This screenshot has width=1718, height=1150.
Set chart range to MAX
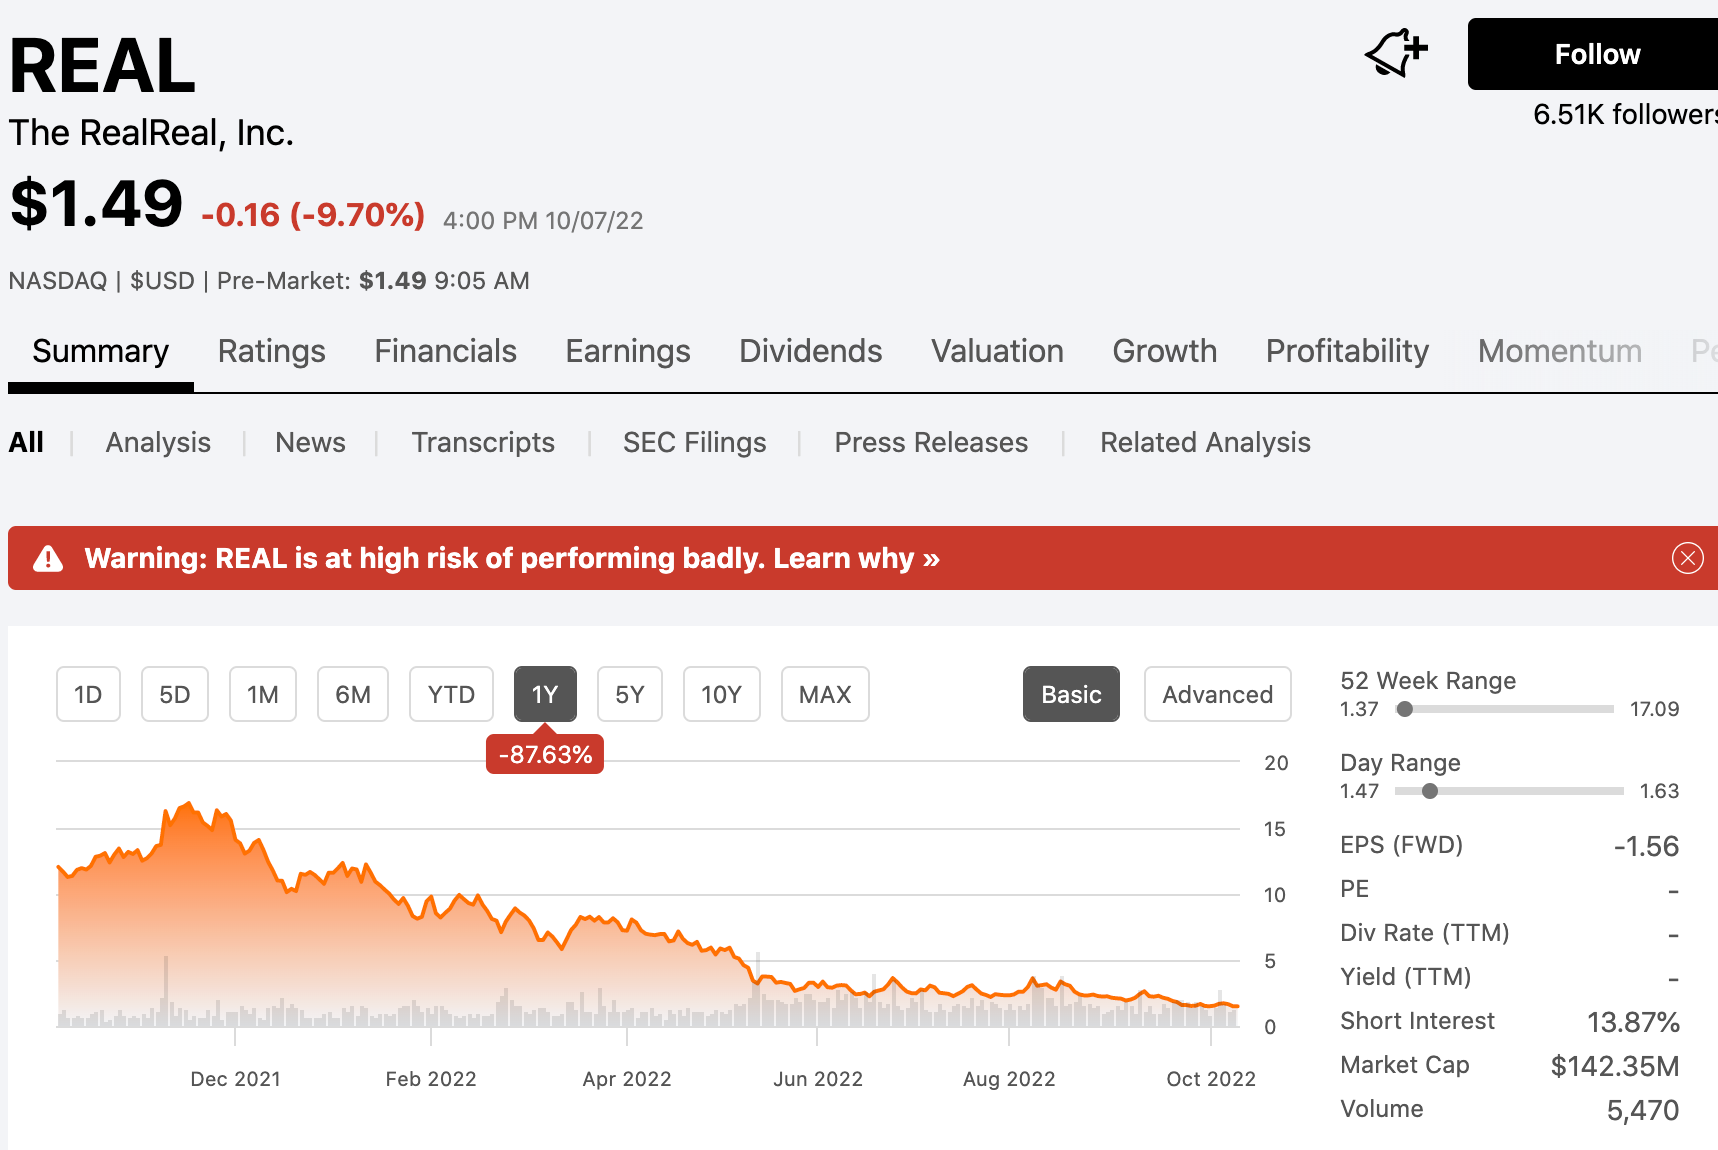click(825, 694)
